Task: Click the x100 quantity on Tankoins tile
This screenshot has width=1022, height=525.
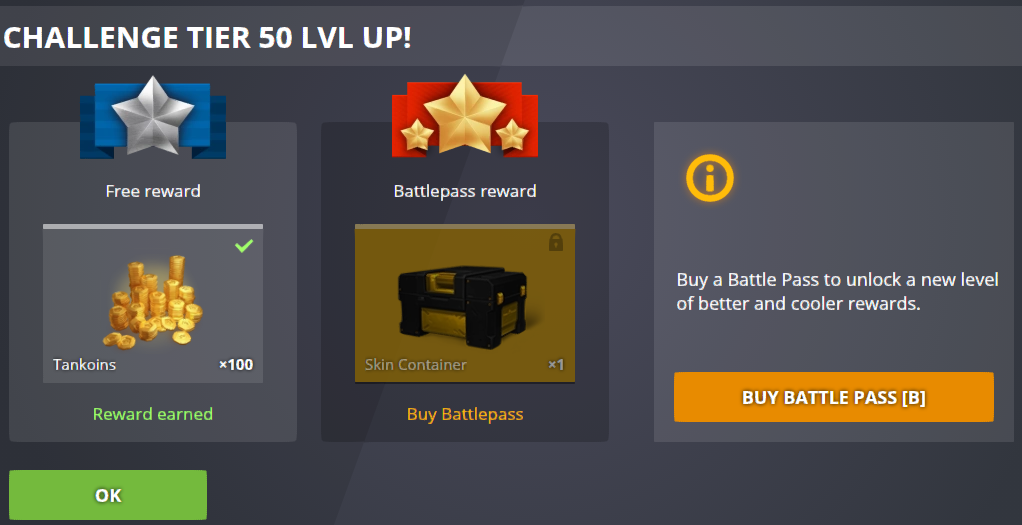Action: [x=236, y=365]
